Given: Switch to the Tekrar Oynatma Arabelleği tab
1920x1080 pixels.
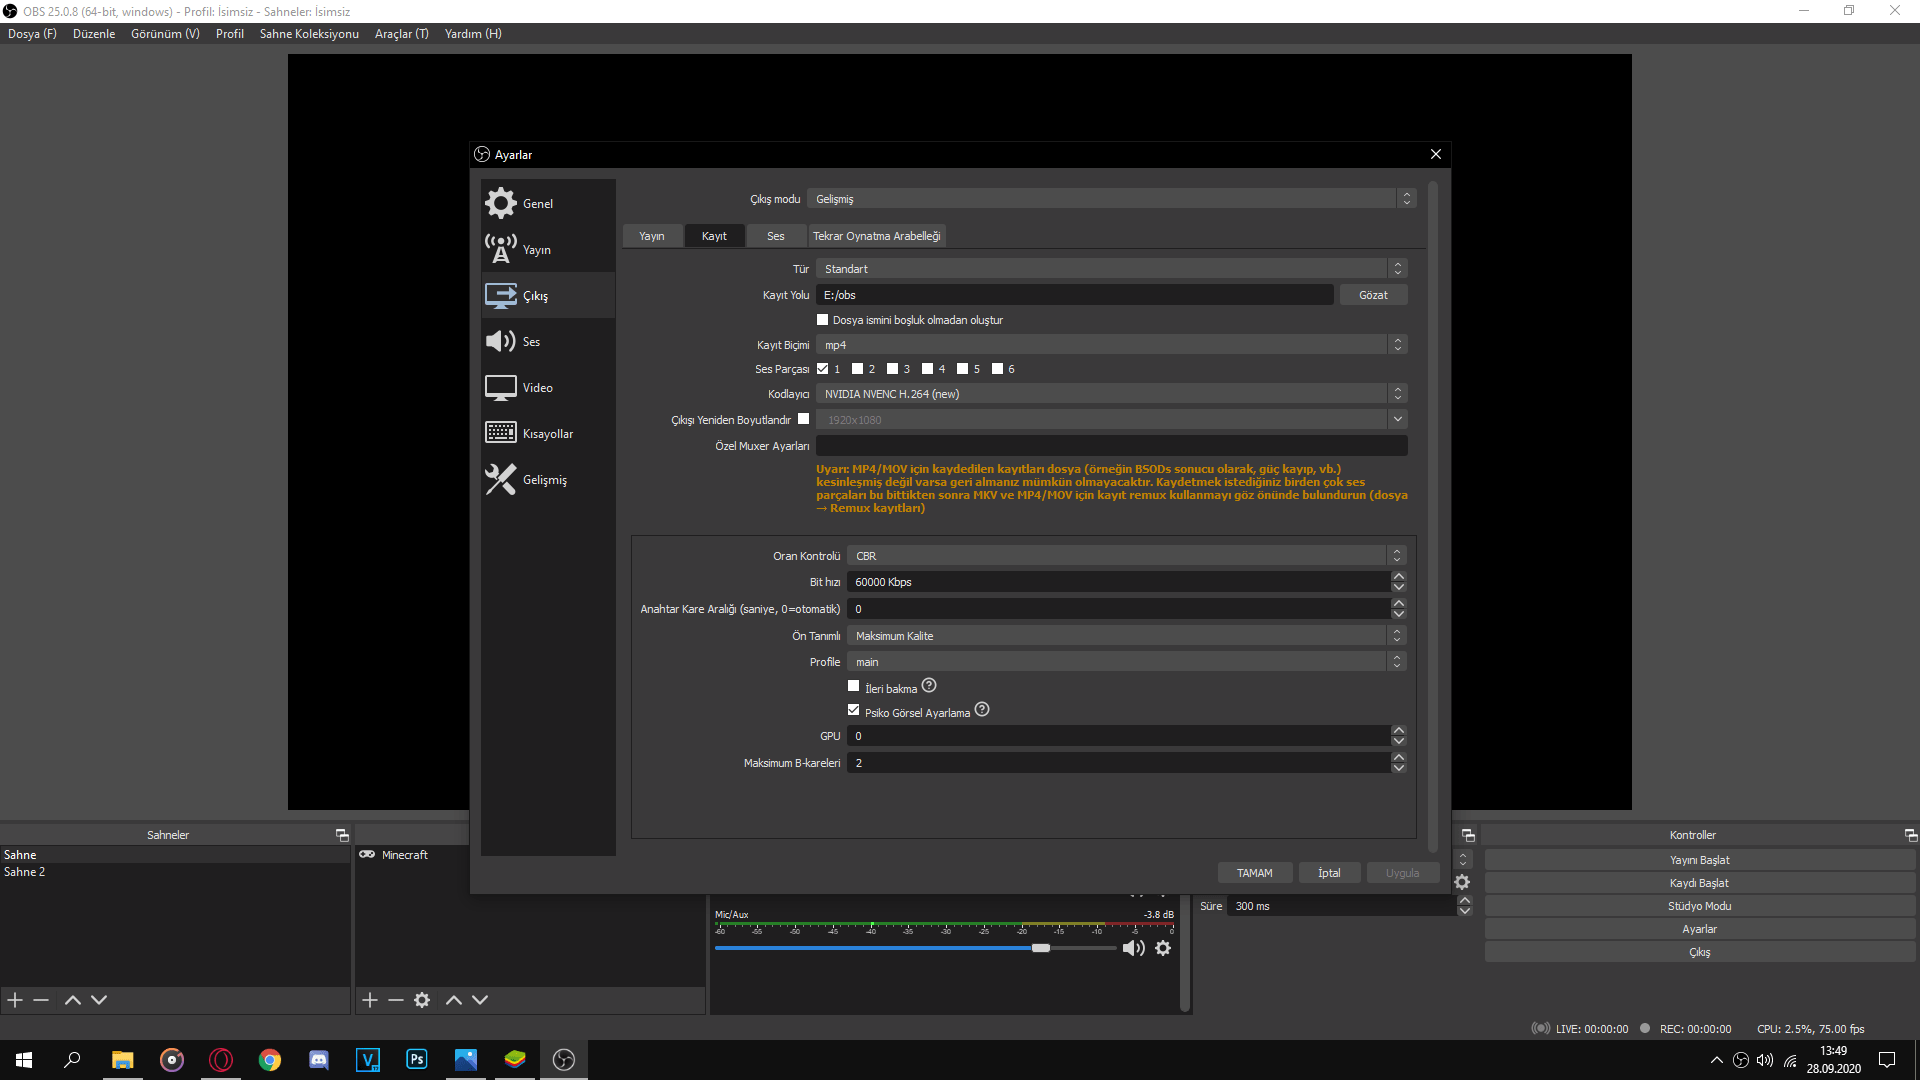Looking at the screenshot, I should [876, 236].
